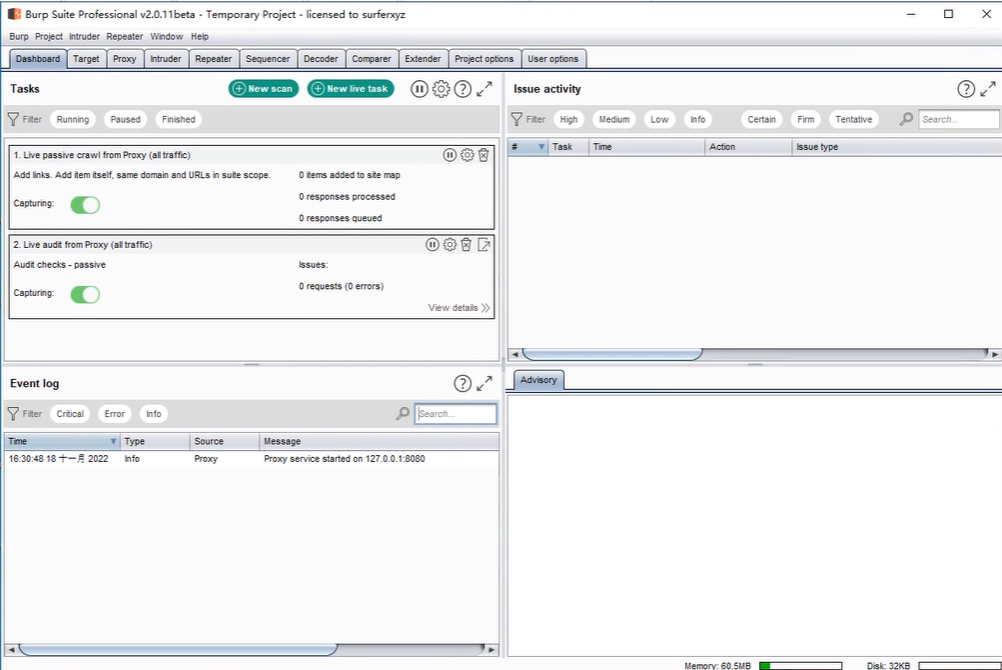
Task: Toggle Capturing switch for Live passive crawl
Action: click(85, 205)
